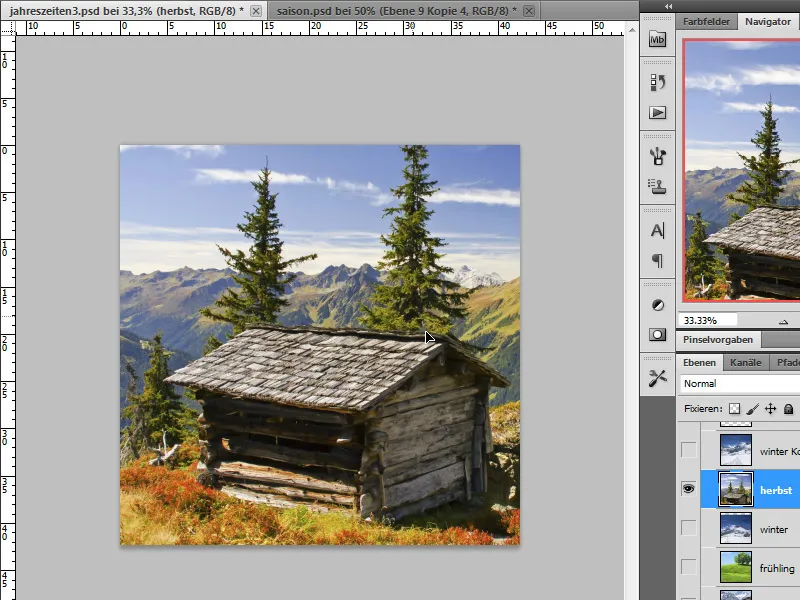This screenshot has width=800, height=600.
Task: Click the frühling layer name
Action: (777, 568)
